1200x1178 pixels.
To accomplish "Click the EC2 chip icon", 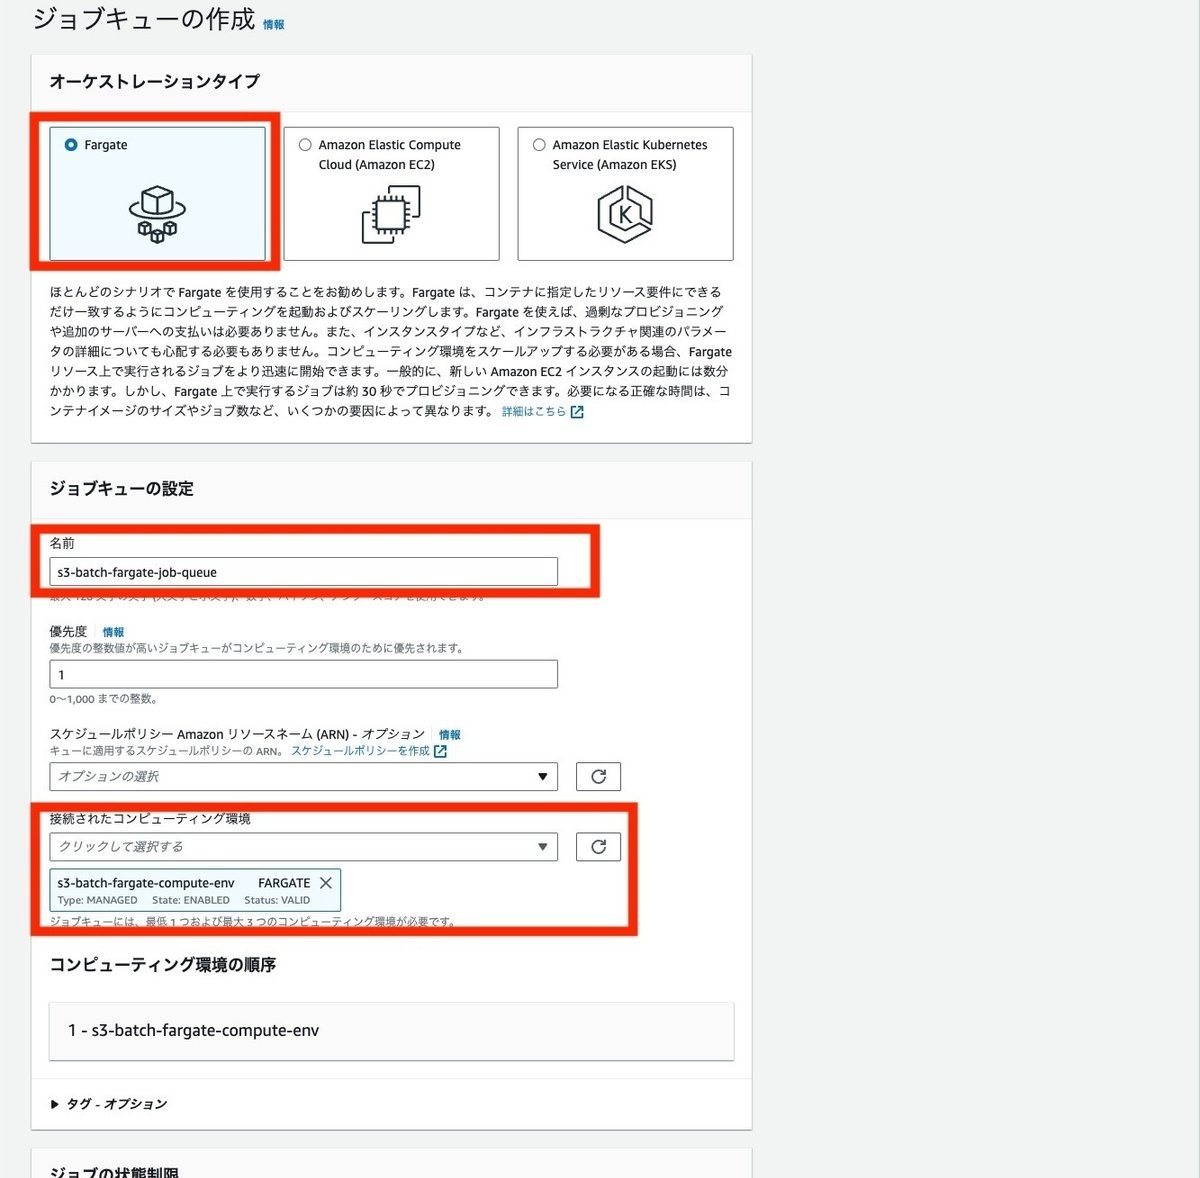I will [x=391, y=214].
